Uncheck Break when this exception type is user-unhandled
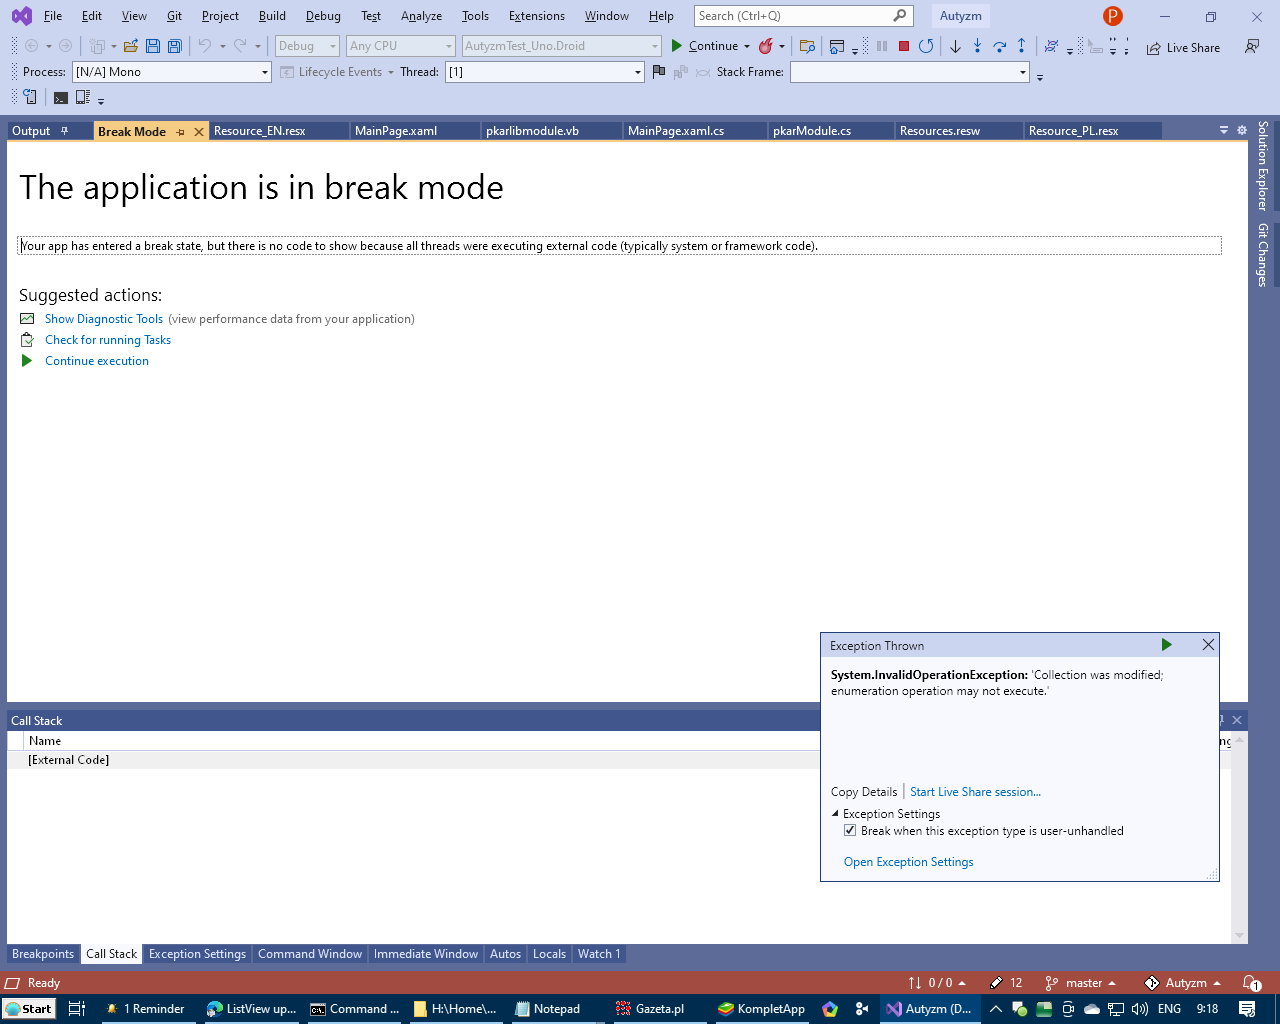 (850, 830)
